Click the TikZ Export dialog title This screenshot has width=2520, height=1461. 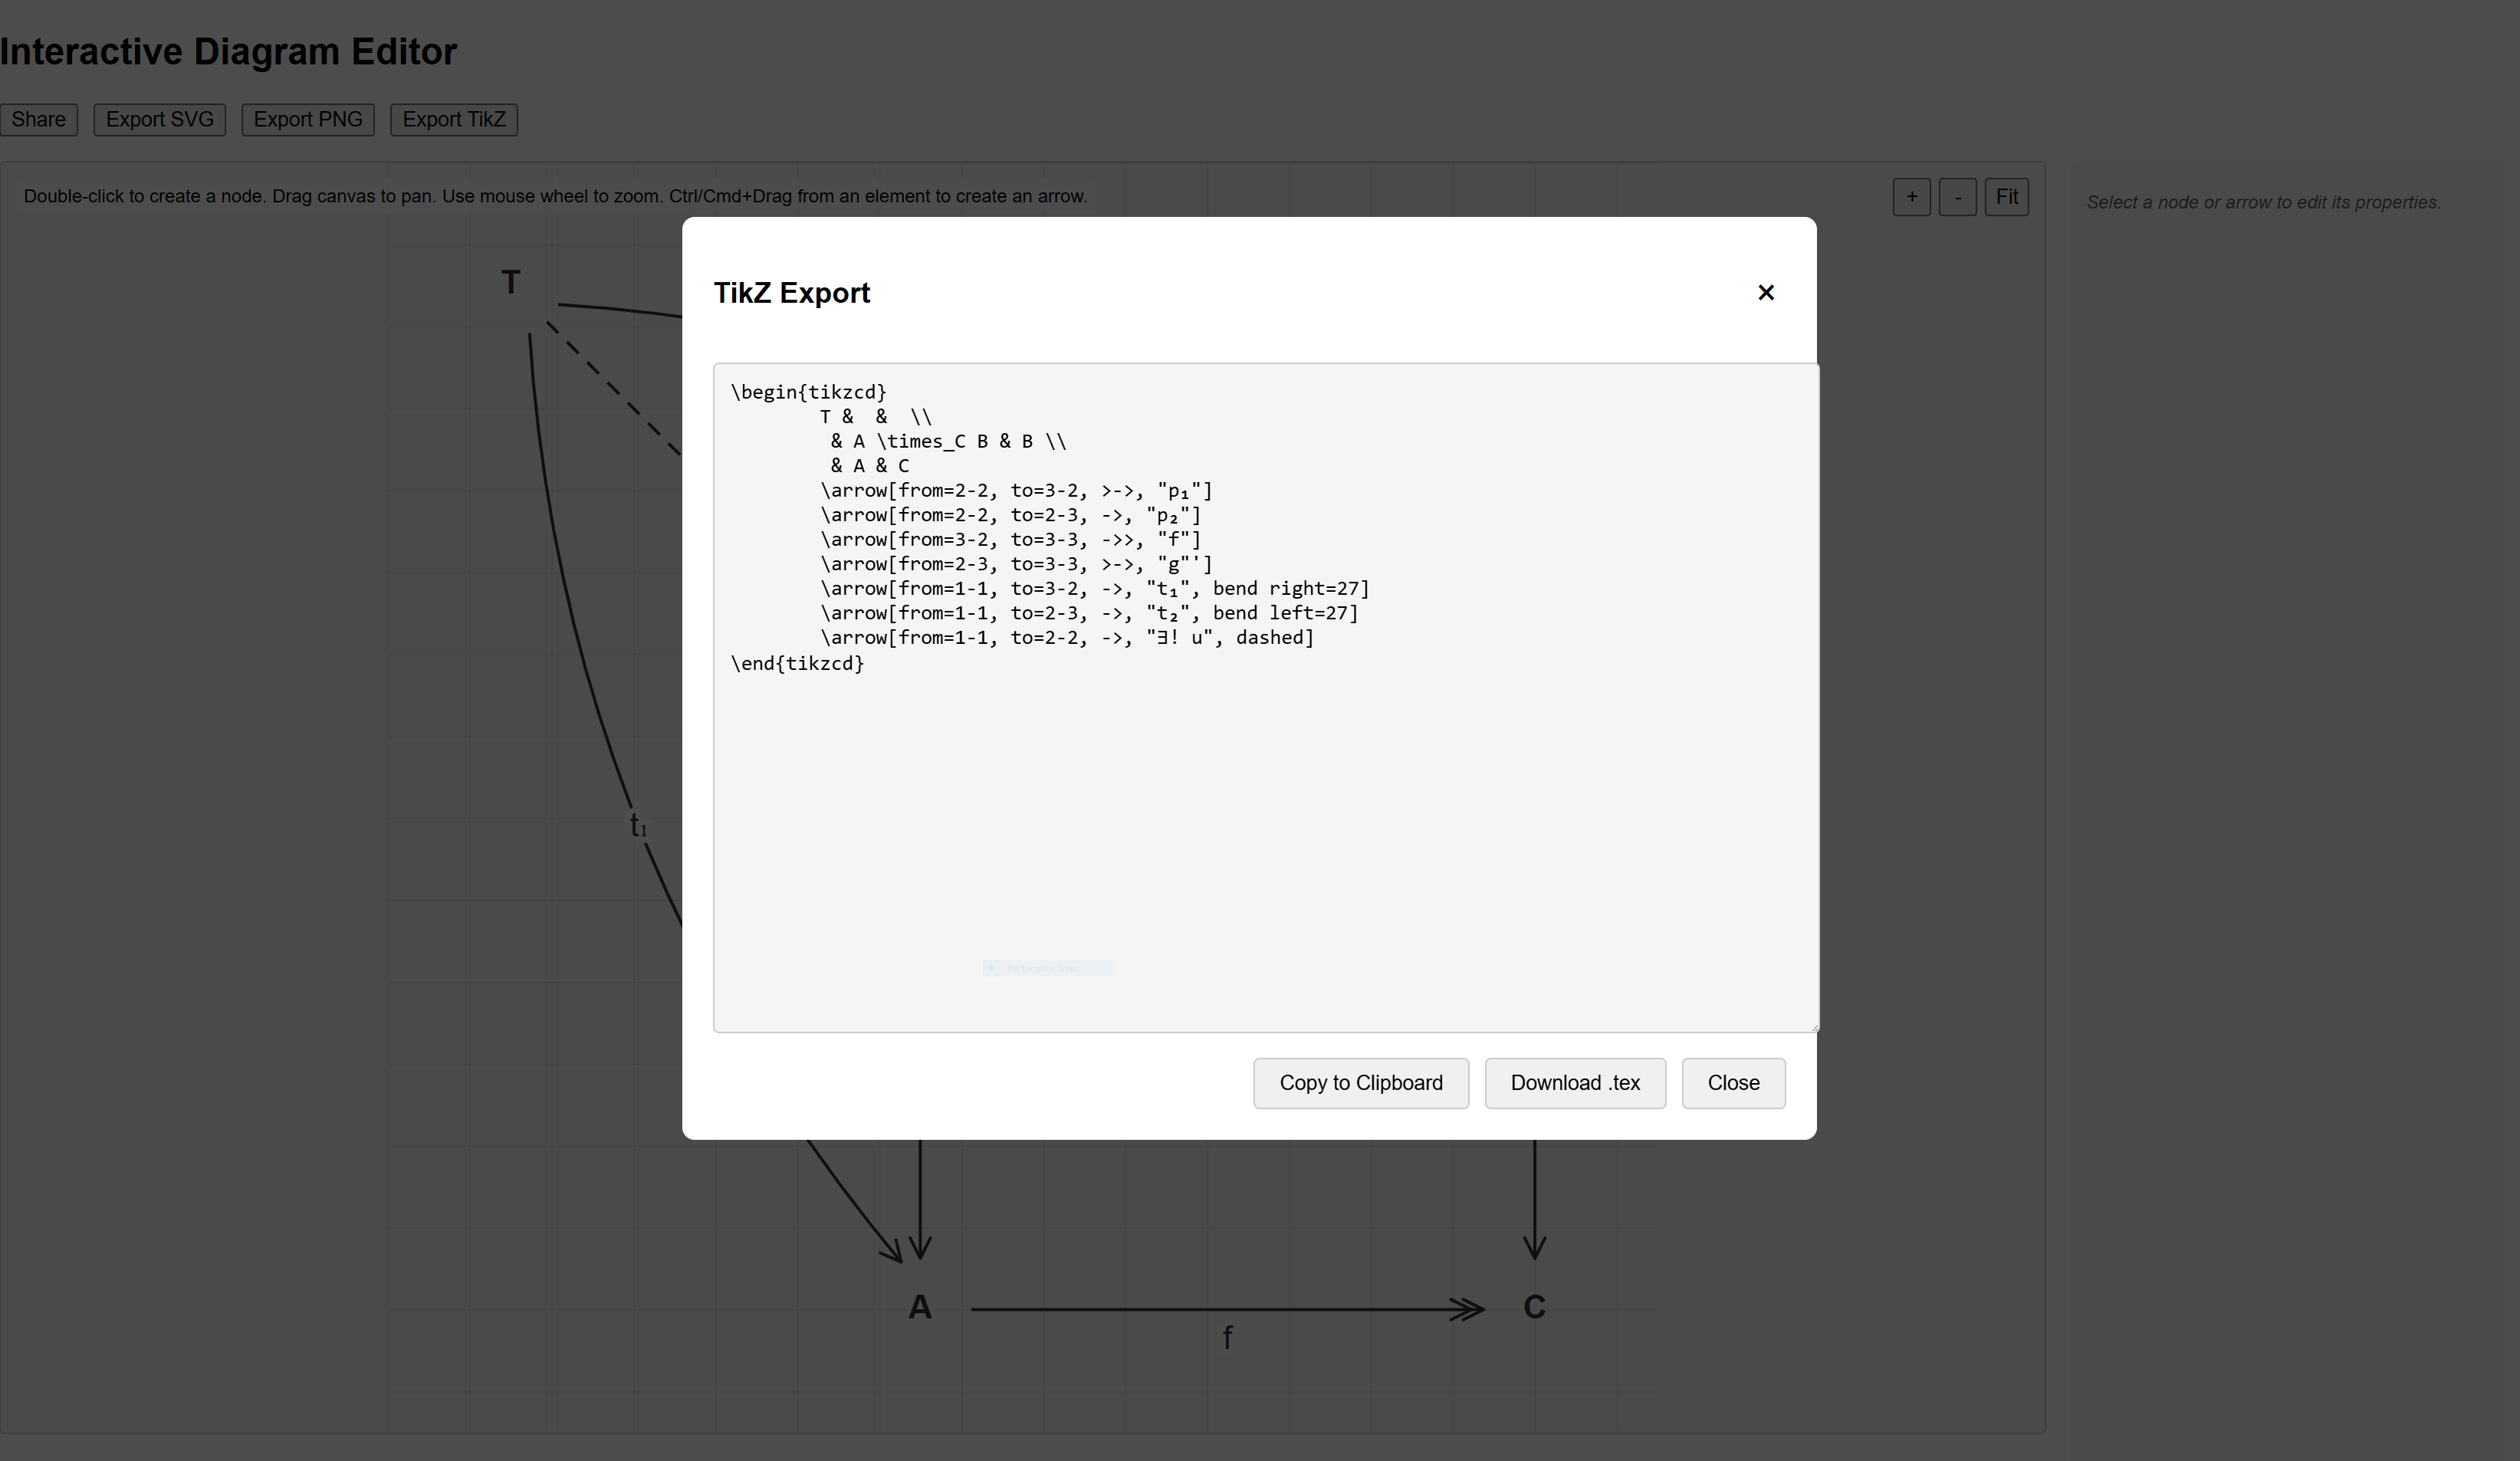point(792,293)
